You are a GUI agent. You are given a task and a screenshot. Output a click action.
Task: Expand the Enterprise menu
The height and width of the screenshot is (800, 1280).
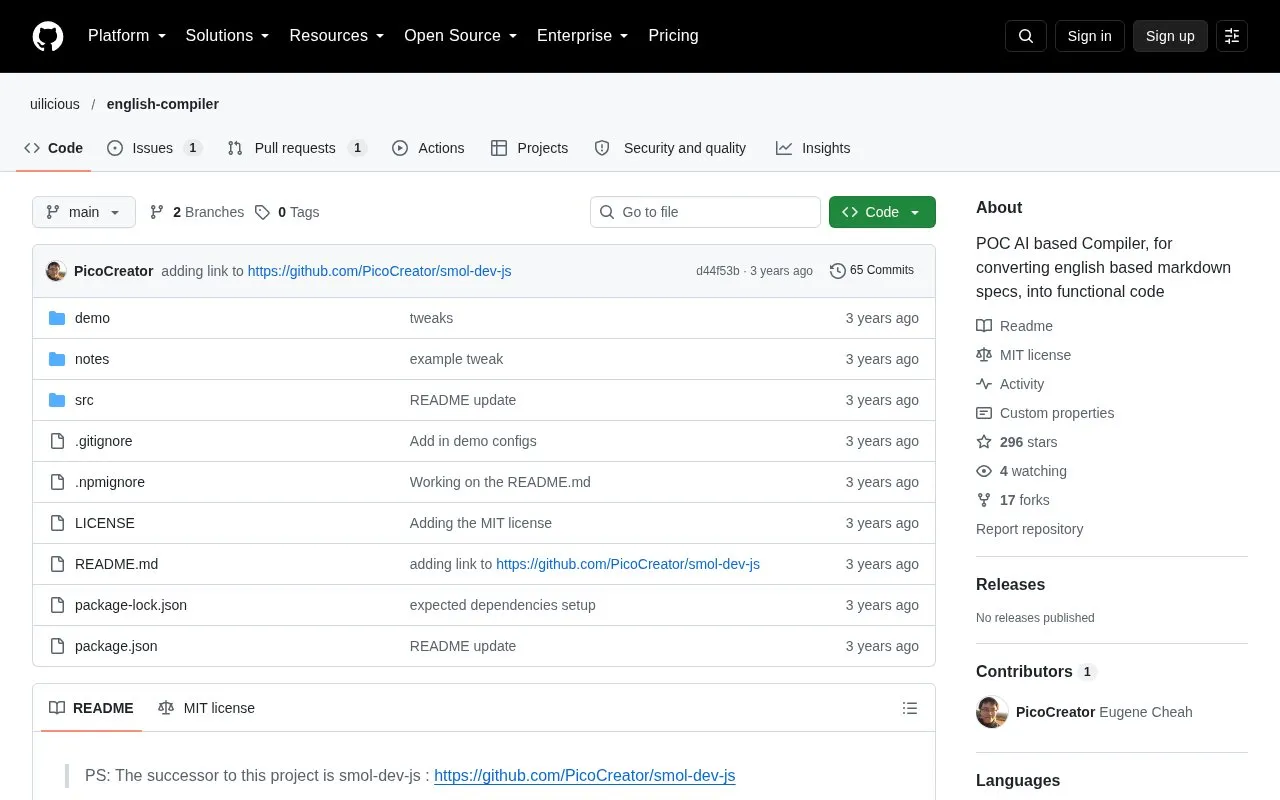(583, 36)
